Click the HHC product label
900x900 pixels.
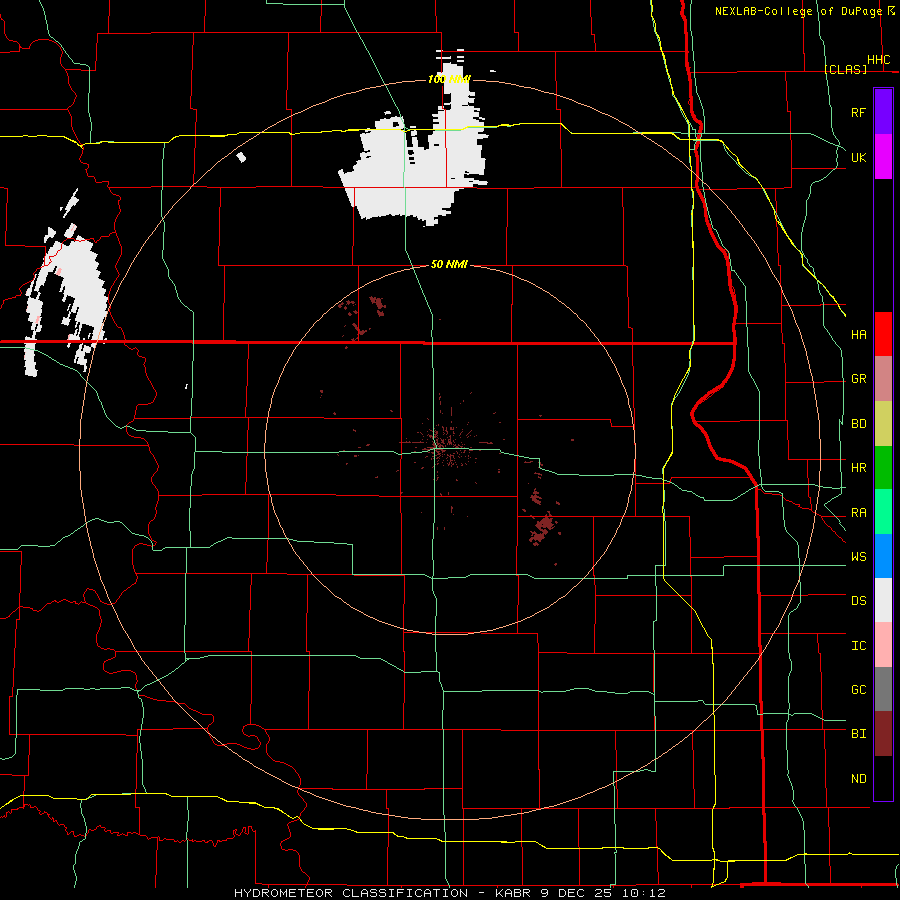pos(879,60)
